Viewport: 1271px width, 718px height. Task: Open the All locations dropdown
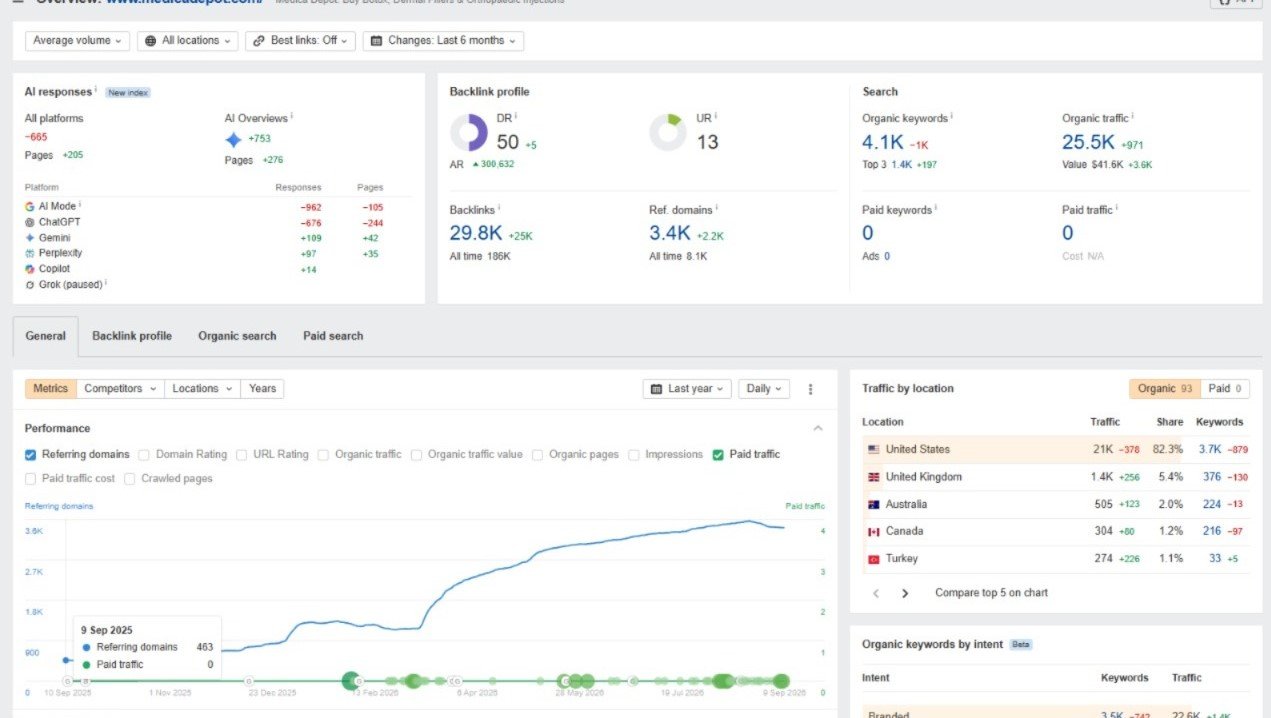pyautogui.click(x=187, y=41)
